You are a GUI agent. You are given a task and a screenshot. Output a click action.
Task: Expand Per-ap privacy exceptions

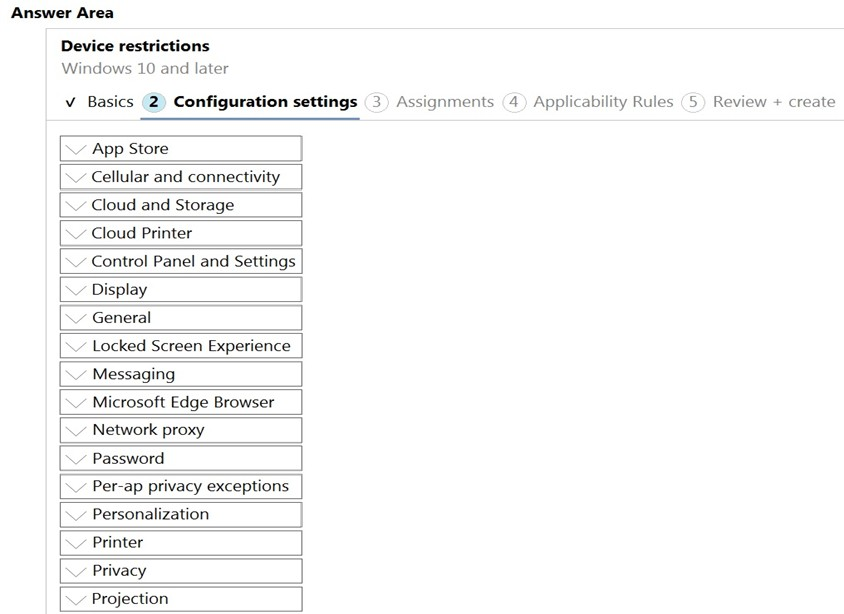[x=181, y=486]
